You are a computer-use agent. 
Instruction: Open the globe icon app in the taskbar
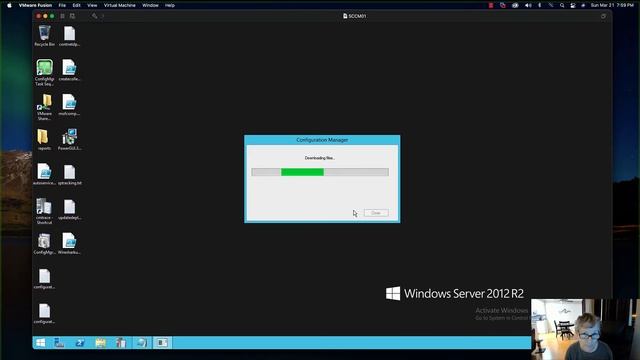coord(142,342)
